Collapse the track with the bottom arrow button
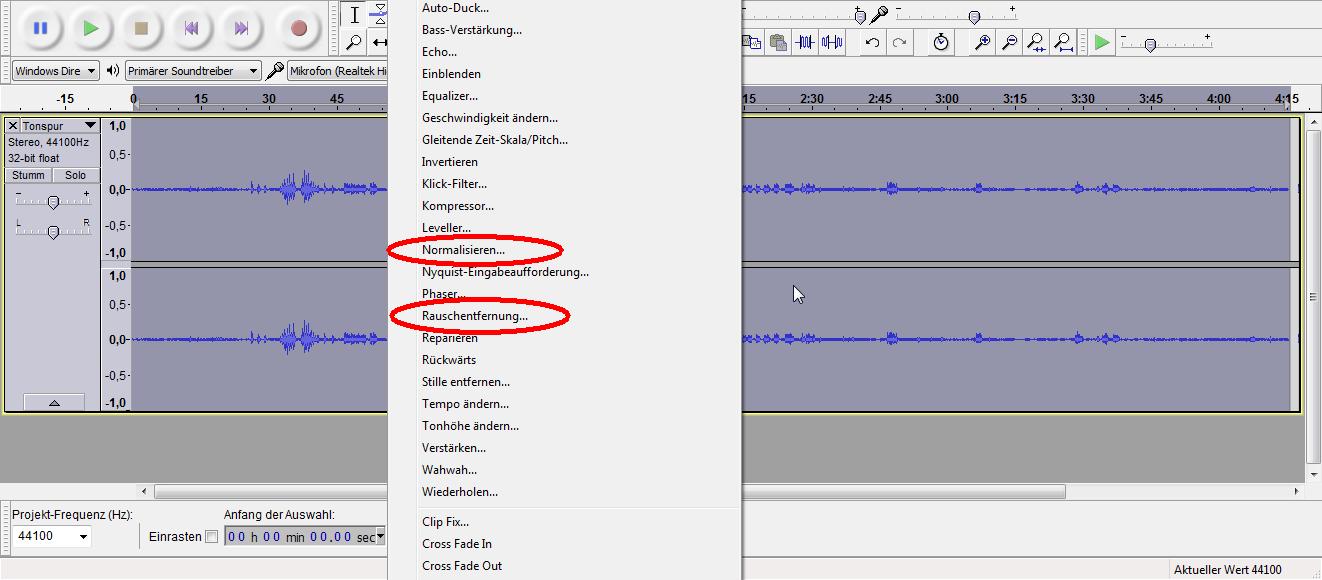Screen dimensions: 1322x580 click(53, 402)
